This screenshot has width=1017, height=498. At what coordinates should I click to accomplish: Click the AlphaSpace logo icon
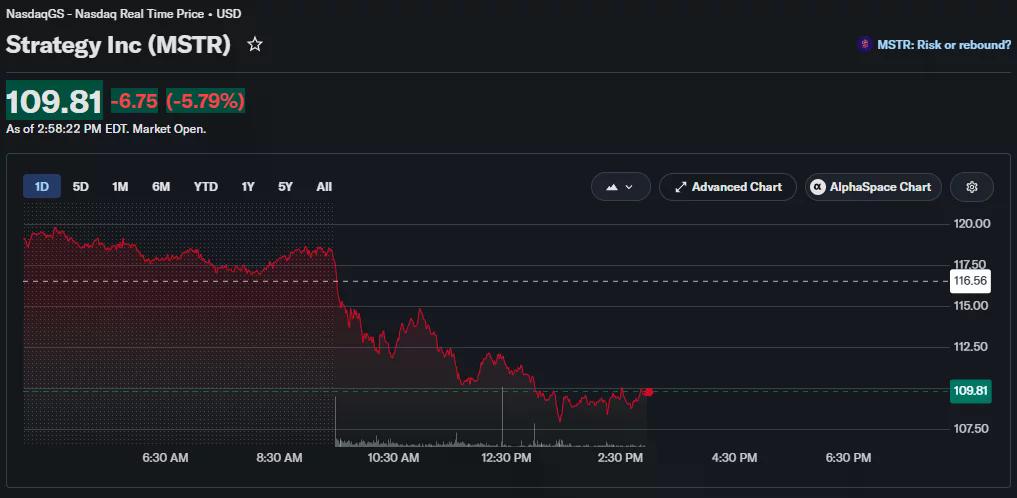[x=818, y=187]
